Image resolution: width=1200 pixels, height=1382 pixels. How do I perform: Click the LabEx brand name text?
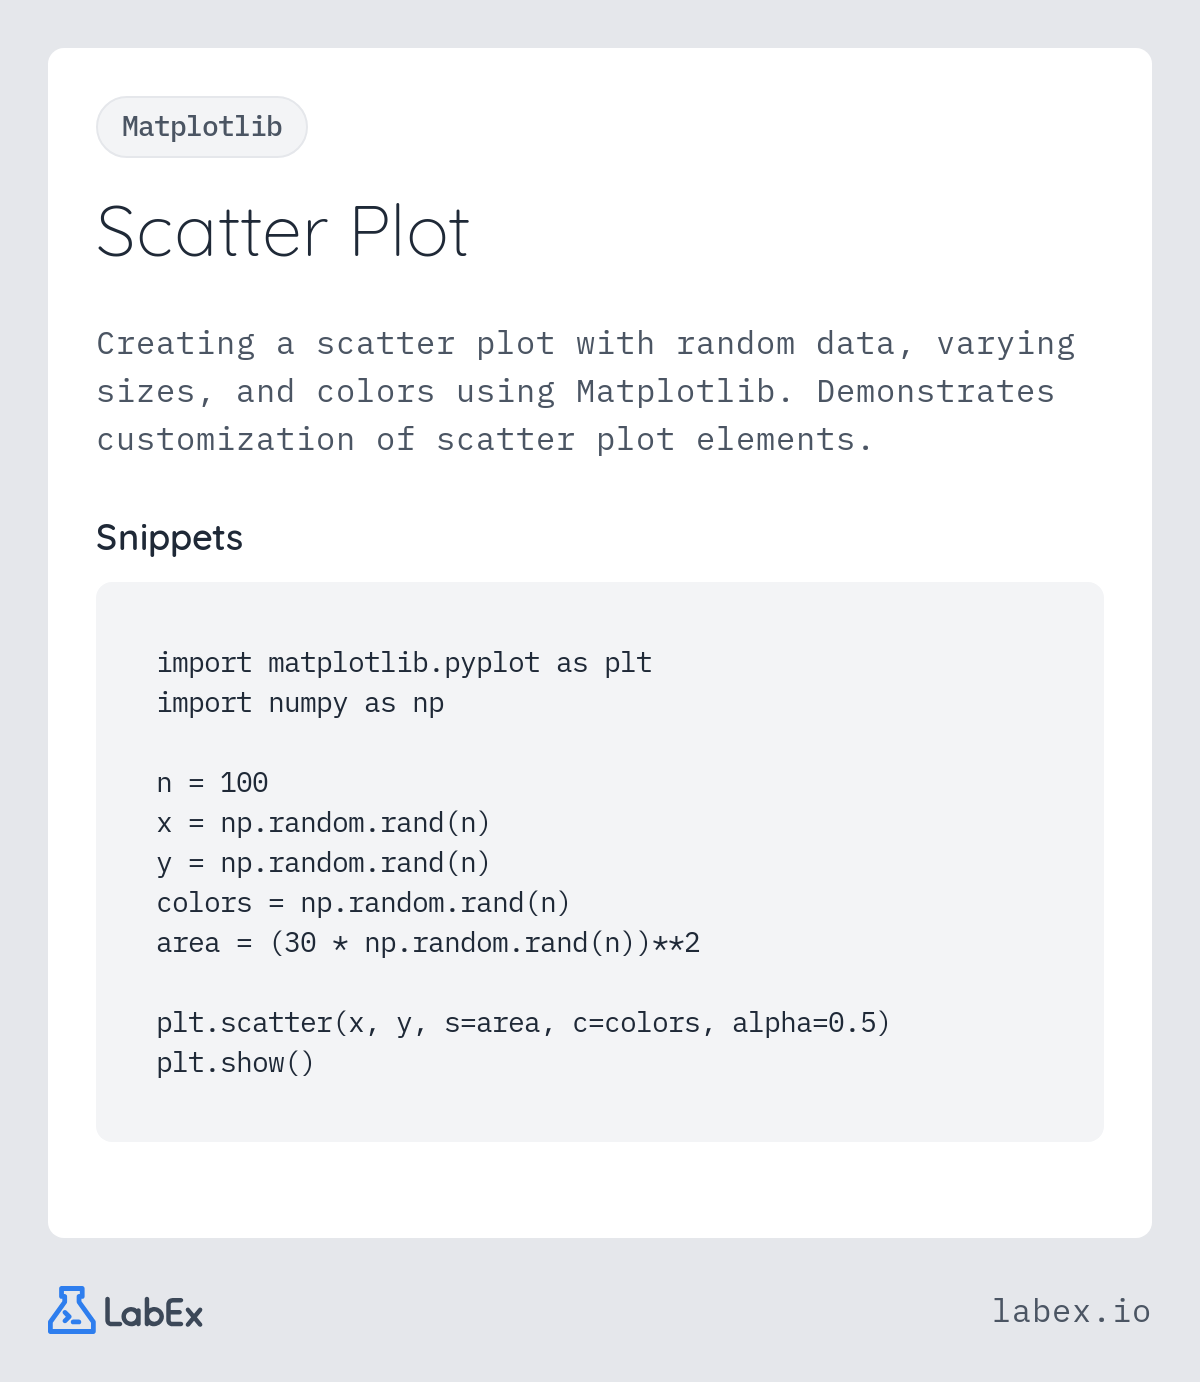153,1313
